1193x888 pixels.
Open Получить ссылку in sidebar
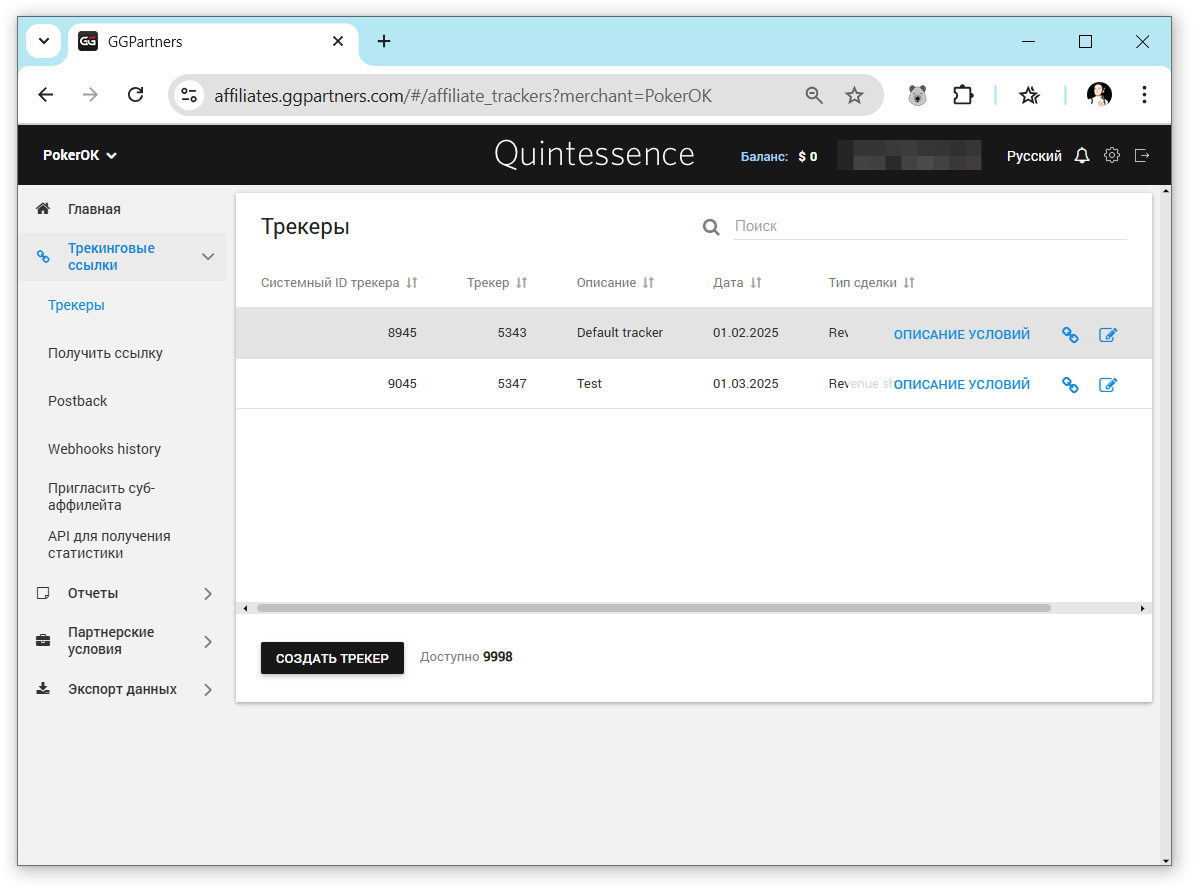coord(105,353)
